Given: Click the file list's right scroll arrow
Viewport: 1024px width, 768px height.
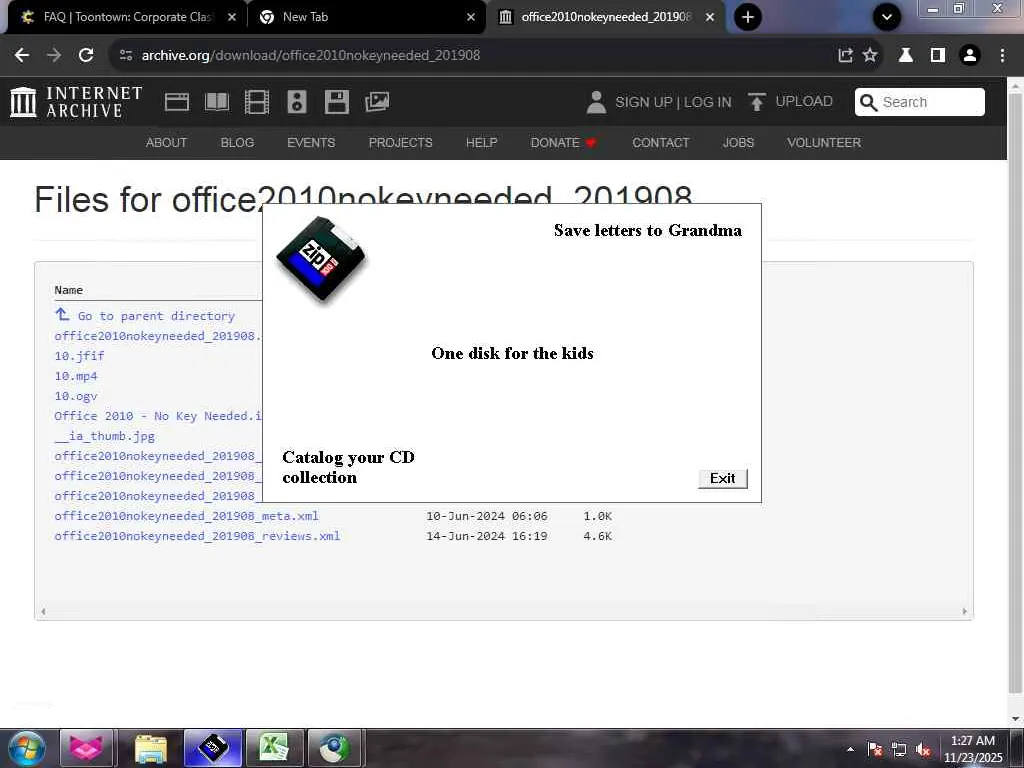Looking at the screenshot, I should click(964, 611).
